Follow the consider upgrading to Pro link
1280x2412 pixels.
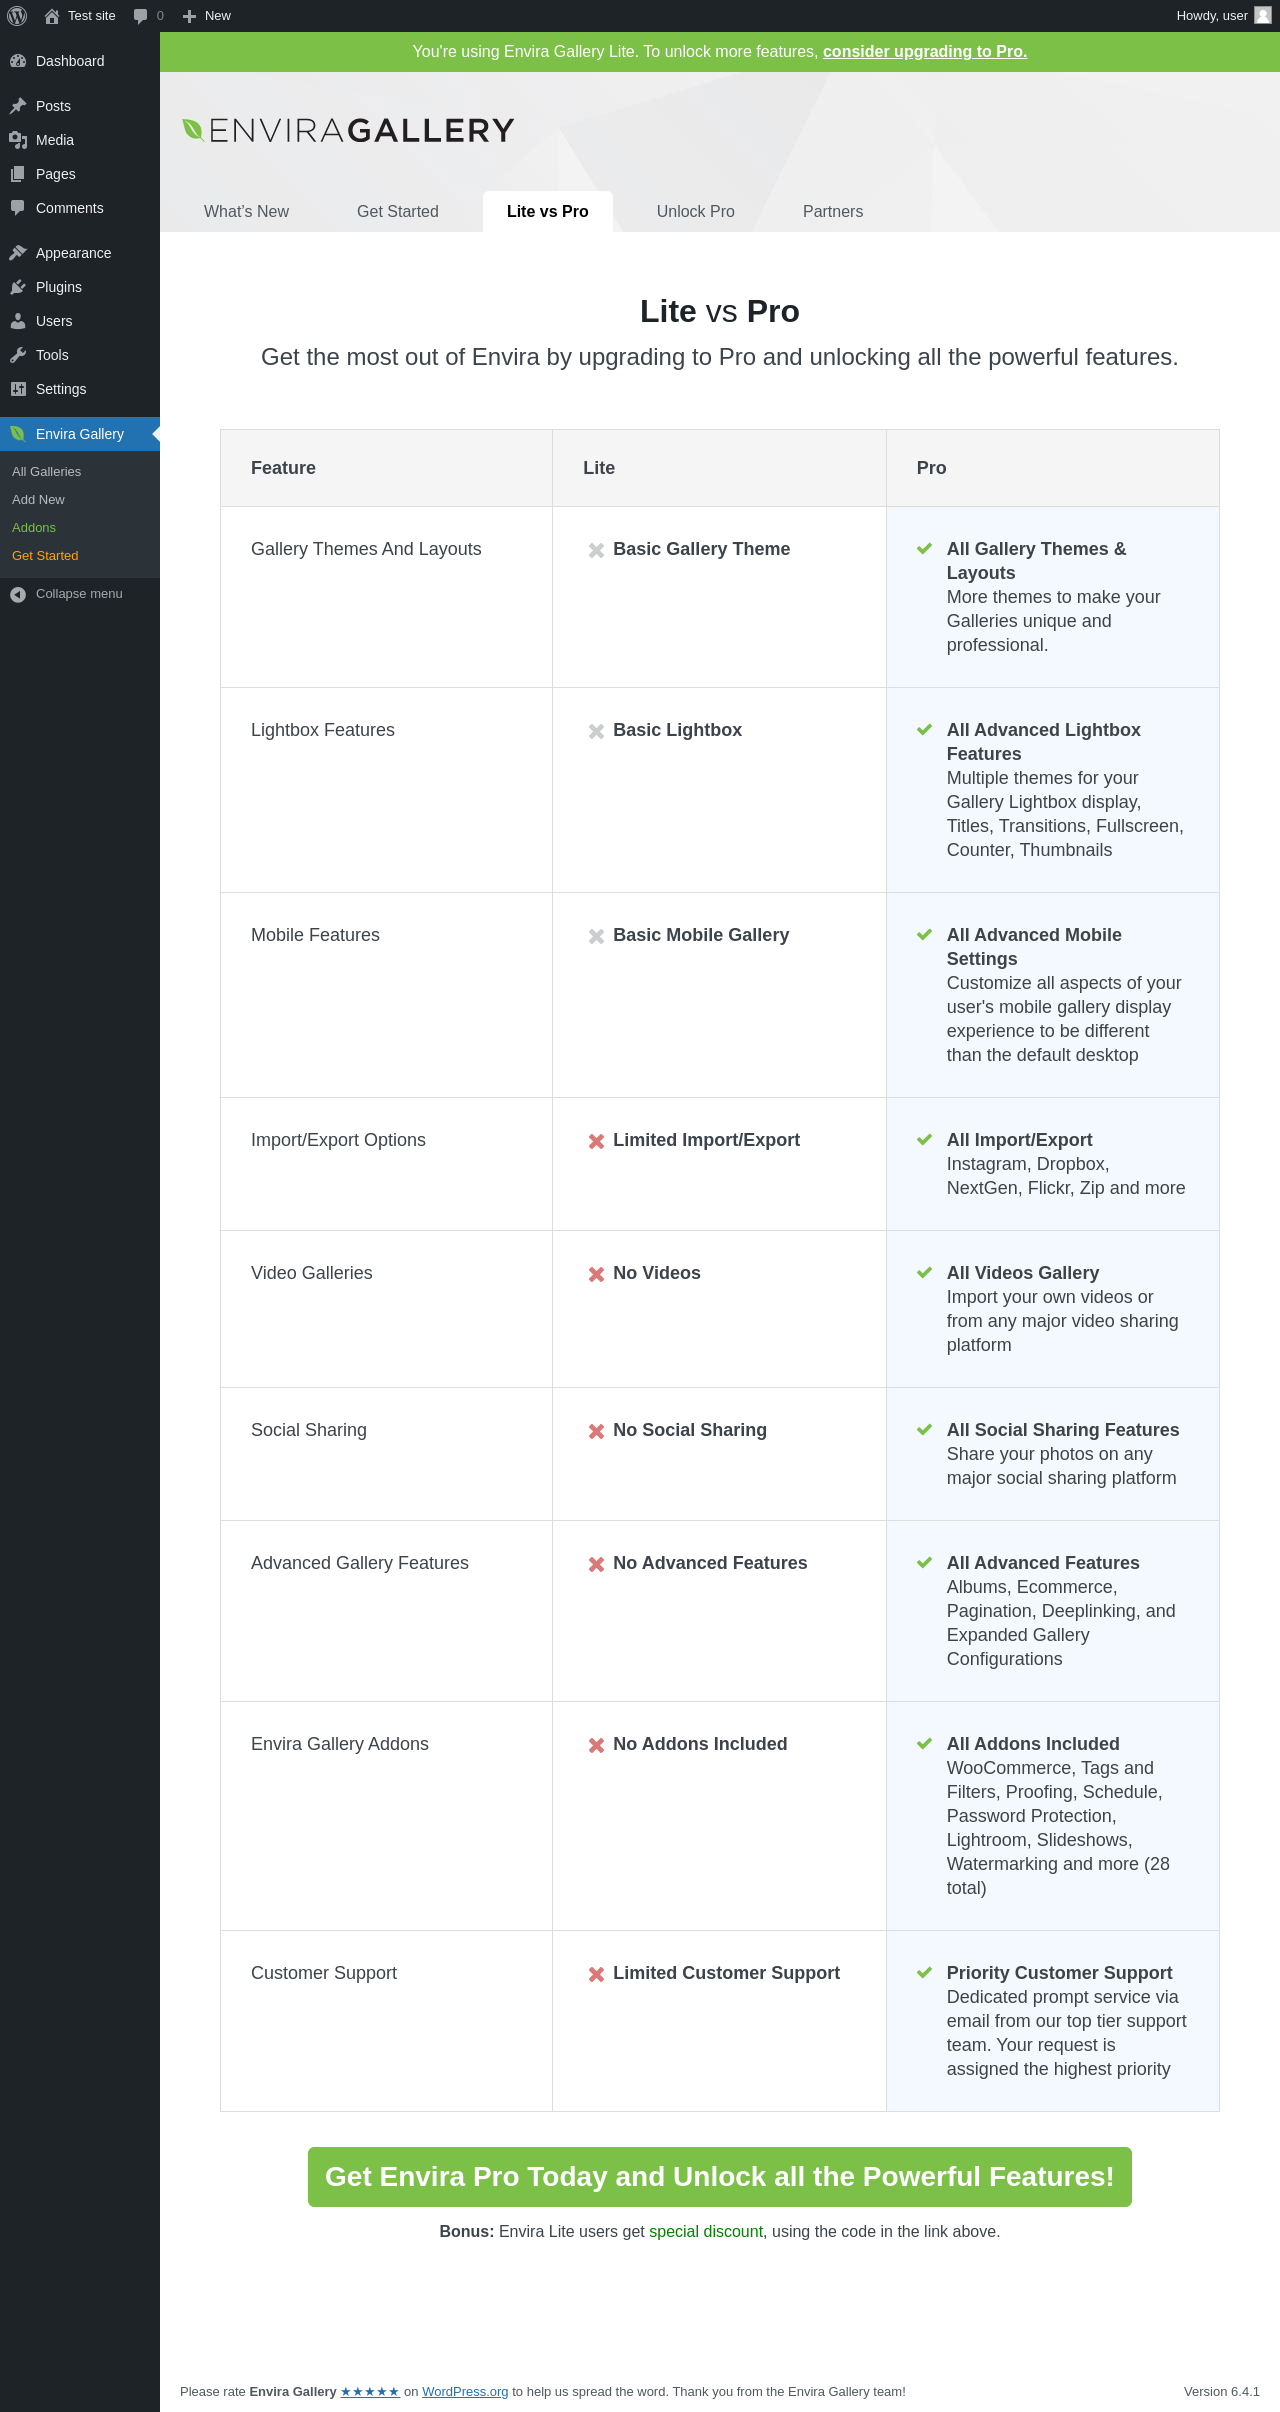coord(925,52)
